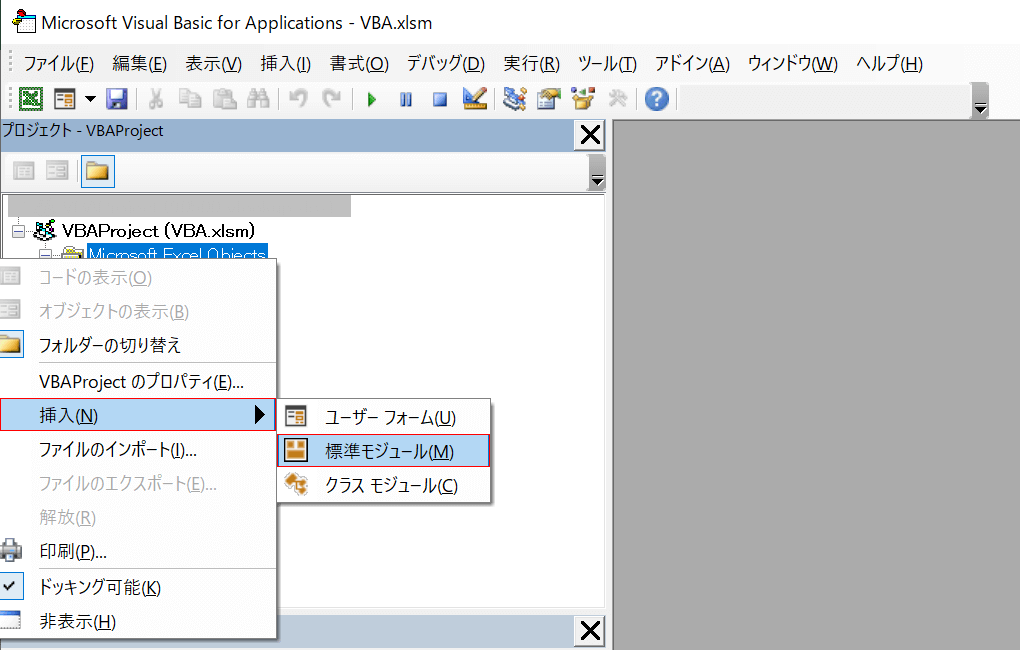Expand the 挿入(N) submenu entry

(x=137, y=415)
